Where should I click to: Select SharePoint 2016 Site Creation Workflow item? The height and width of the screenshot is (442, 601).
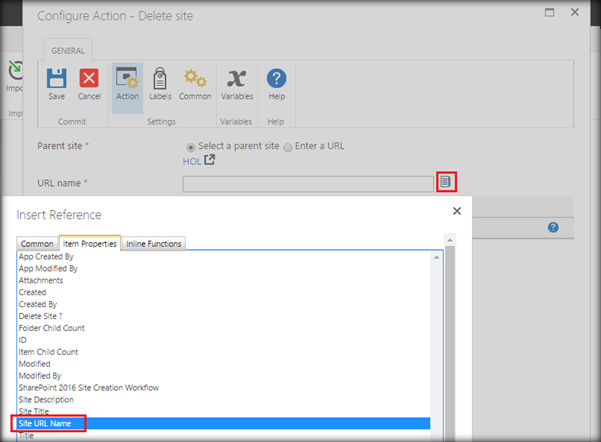click(224, 388)
